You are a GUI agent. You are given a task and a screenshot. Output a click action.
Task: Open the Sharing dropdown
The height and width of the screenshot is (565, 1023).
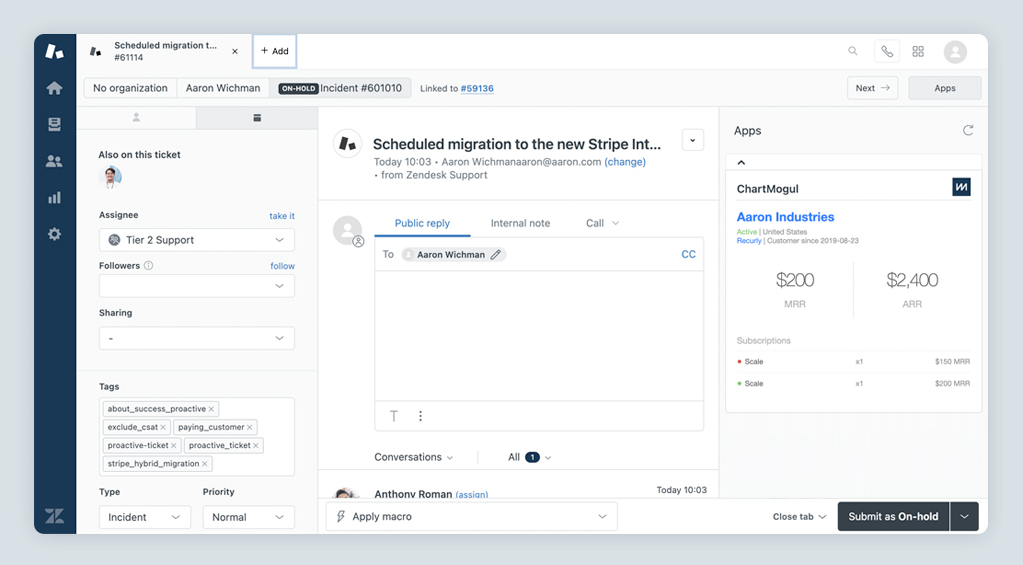pos(196,338)
